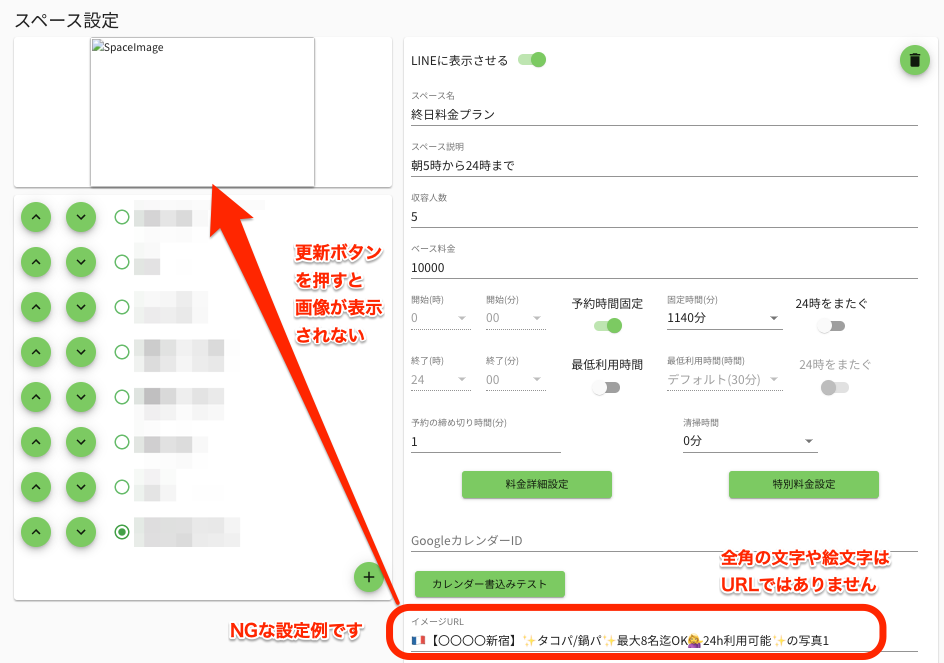The height and width of the screenshot is (663, 944).
Task: Click the green plus add-space button
Action: 368,577
